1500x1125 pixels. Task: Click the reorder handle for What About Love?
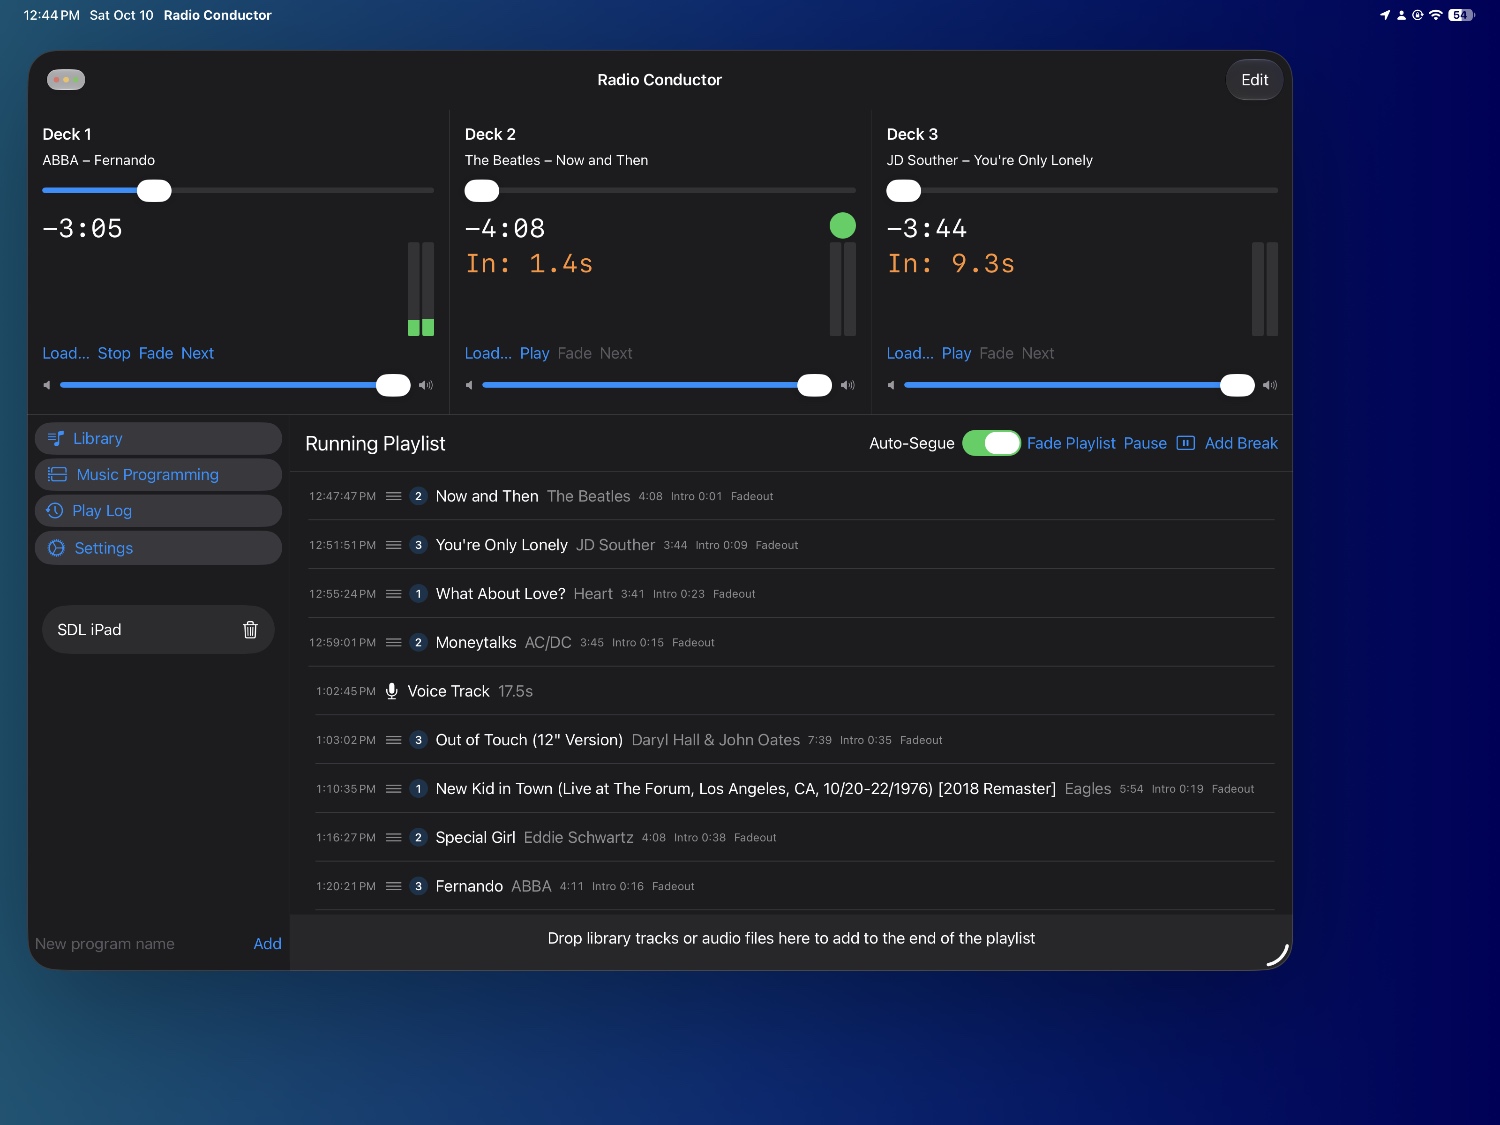pos(394,594)
